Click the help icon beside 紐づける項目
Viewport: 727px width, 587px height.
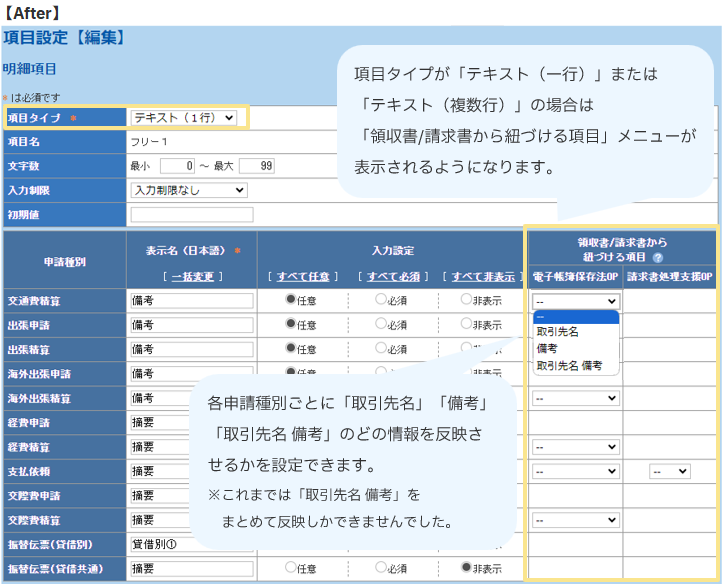click(657, 258)
